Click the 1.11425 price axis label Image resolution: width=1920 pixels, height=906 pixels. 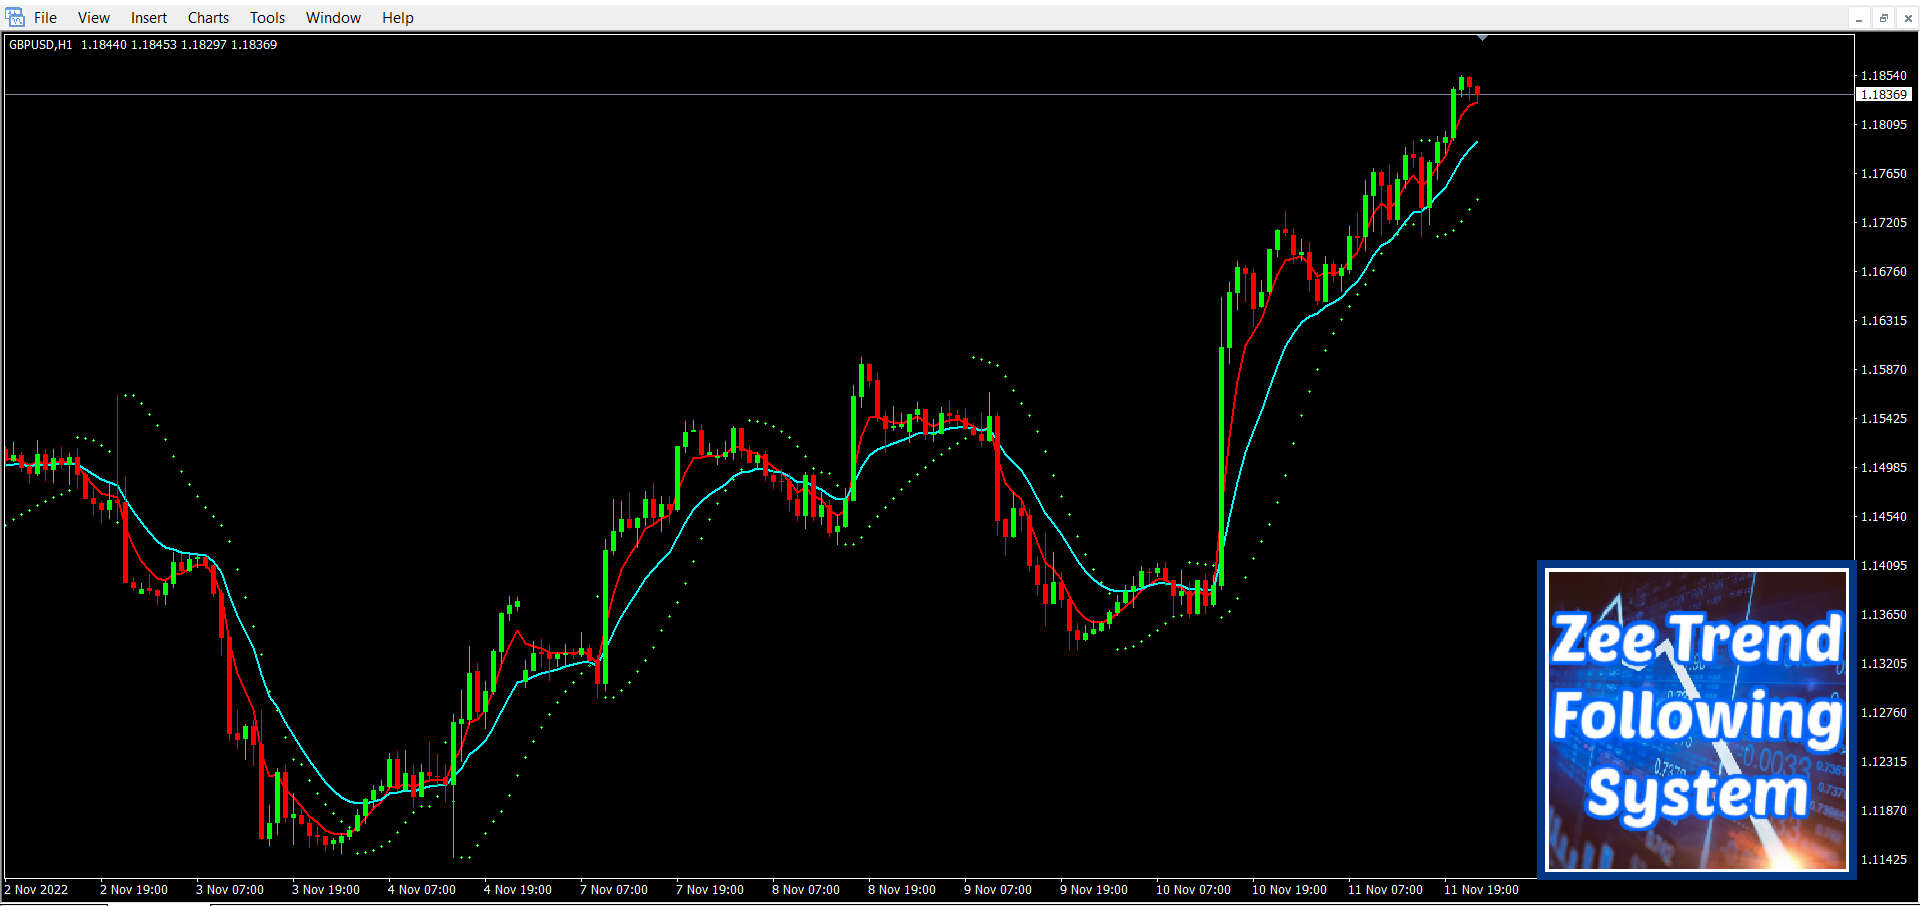point(1883,860)
